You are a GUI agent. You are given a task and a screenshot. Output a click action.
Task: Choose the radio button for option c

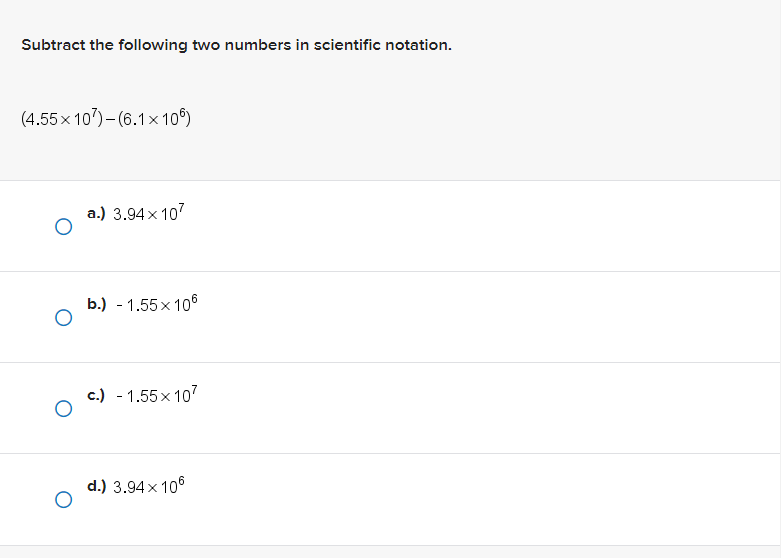click(63, 409)
